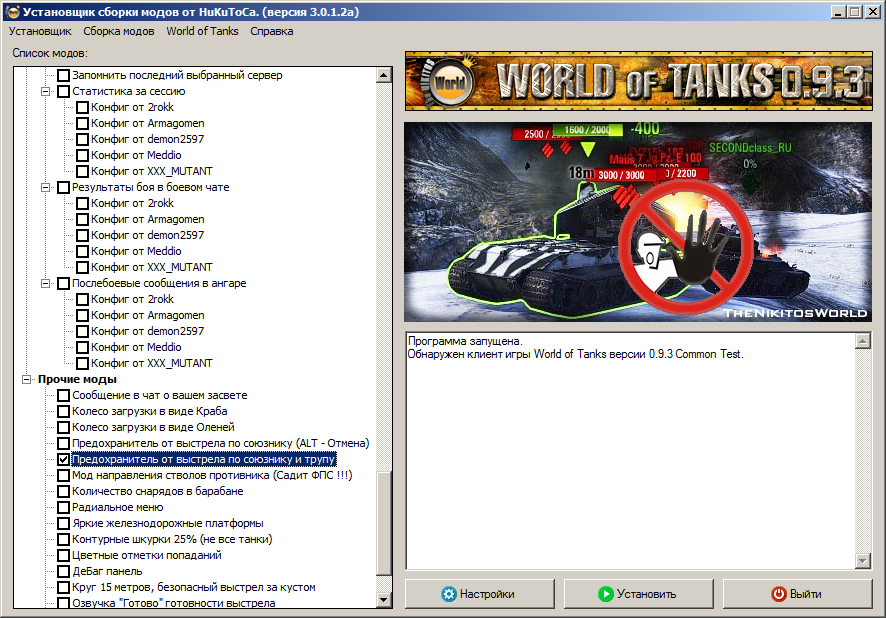This screenshot has height=618, width=886.
Task: Check Контурные шкурки 25% checkbox
Action: [x=63, y=539]
